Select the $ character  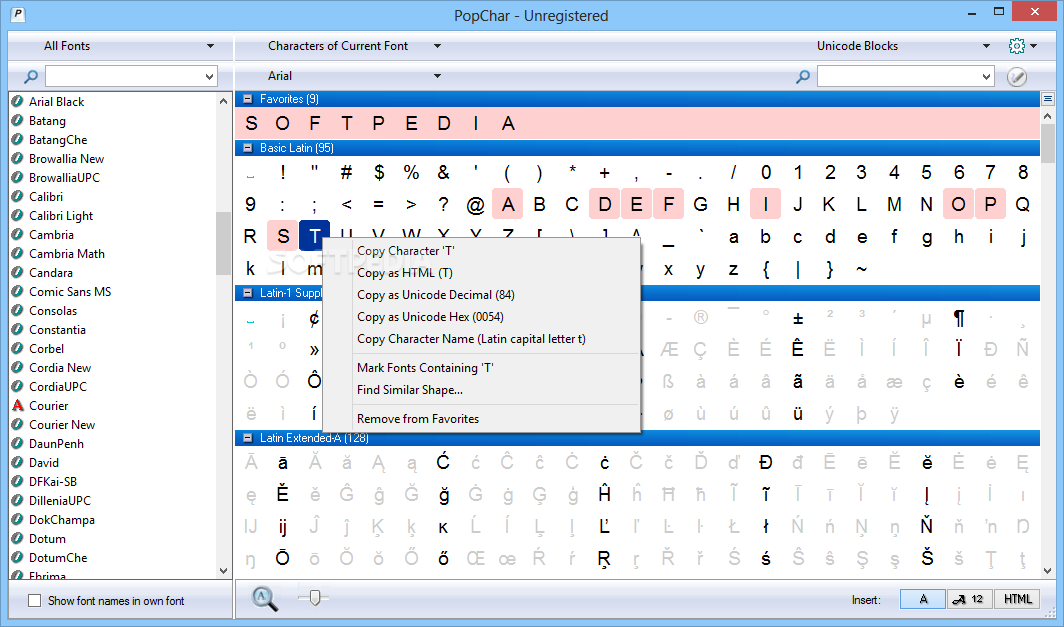pos(379,172)
